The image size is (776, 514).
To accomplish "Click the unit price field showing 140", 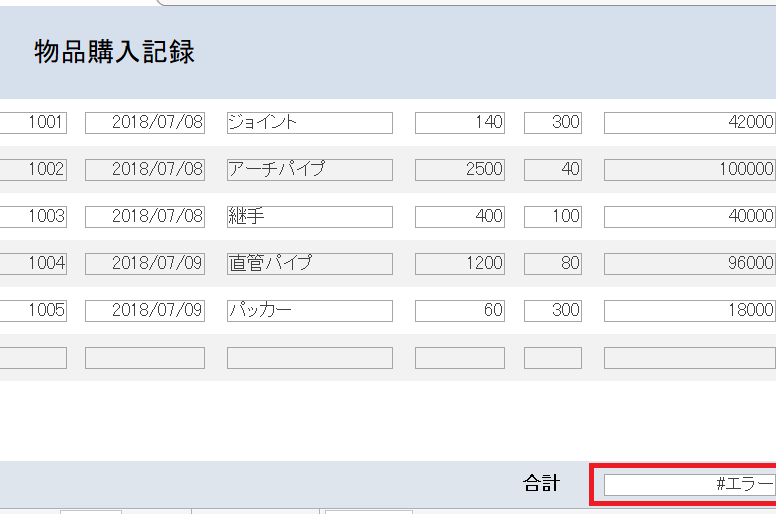I will (459, 123).
